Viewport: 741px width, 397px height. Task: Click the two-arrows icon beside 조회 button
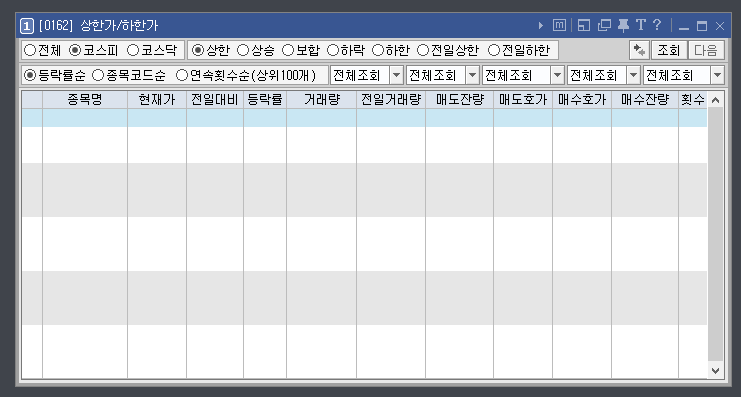(x=639, y=50)
